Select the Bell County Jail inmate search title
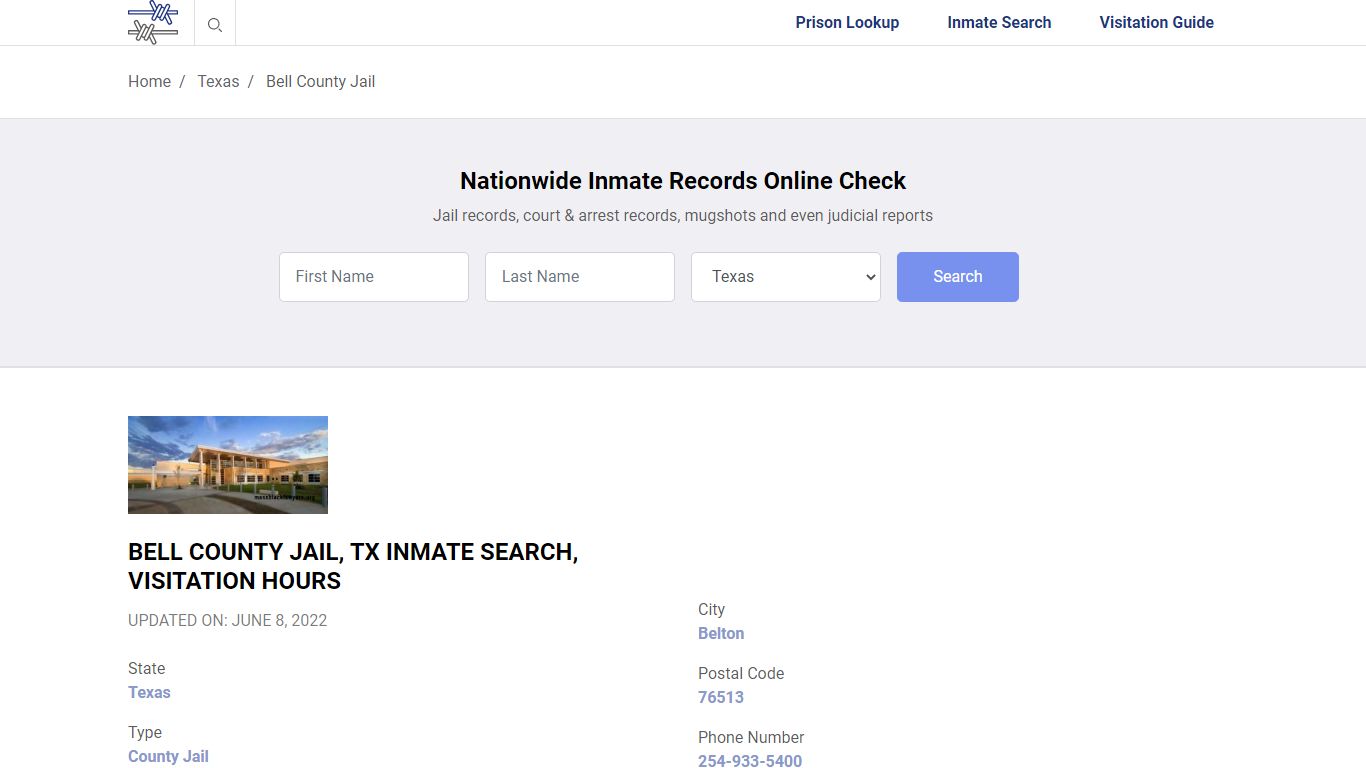This screenshot has width=1366, height=768. click(353, 566)
